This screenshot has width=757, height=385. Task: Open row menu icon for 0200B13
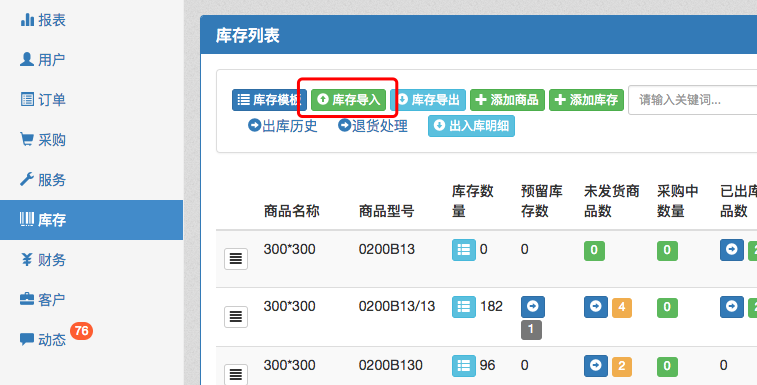click(236, 259)
